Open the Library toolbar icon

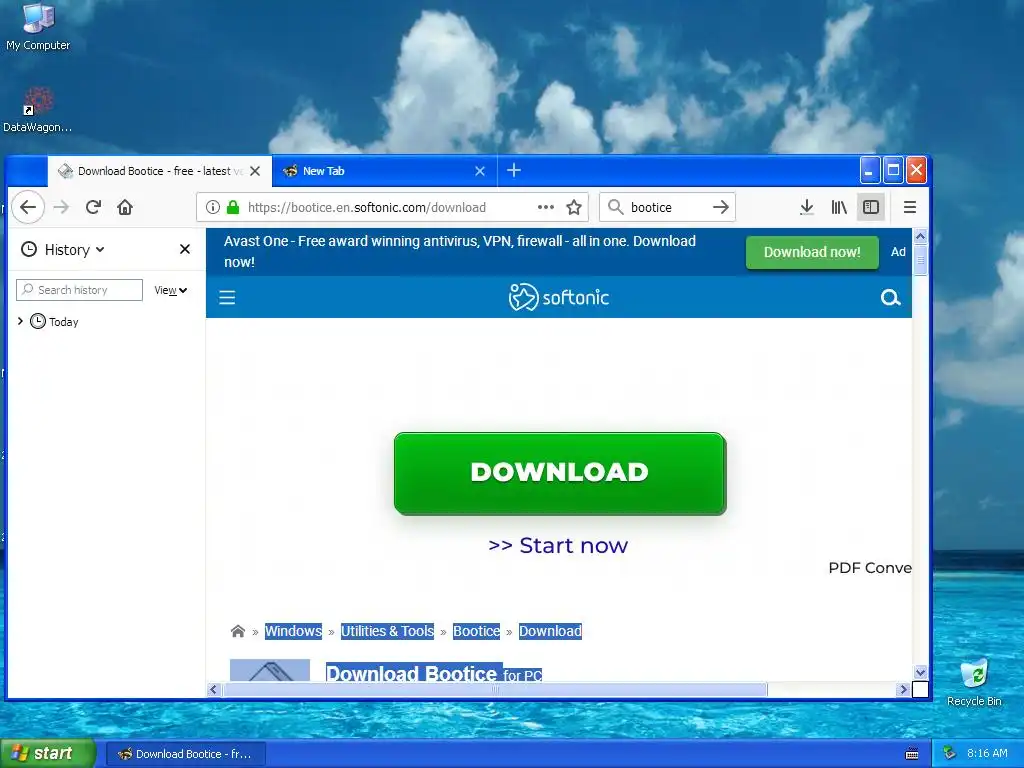tap(839, 208)
